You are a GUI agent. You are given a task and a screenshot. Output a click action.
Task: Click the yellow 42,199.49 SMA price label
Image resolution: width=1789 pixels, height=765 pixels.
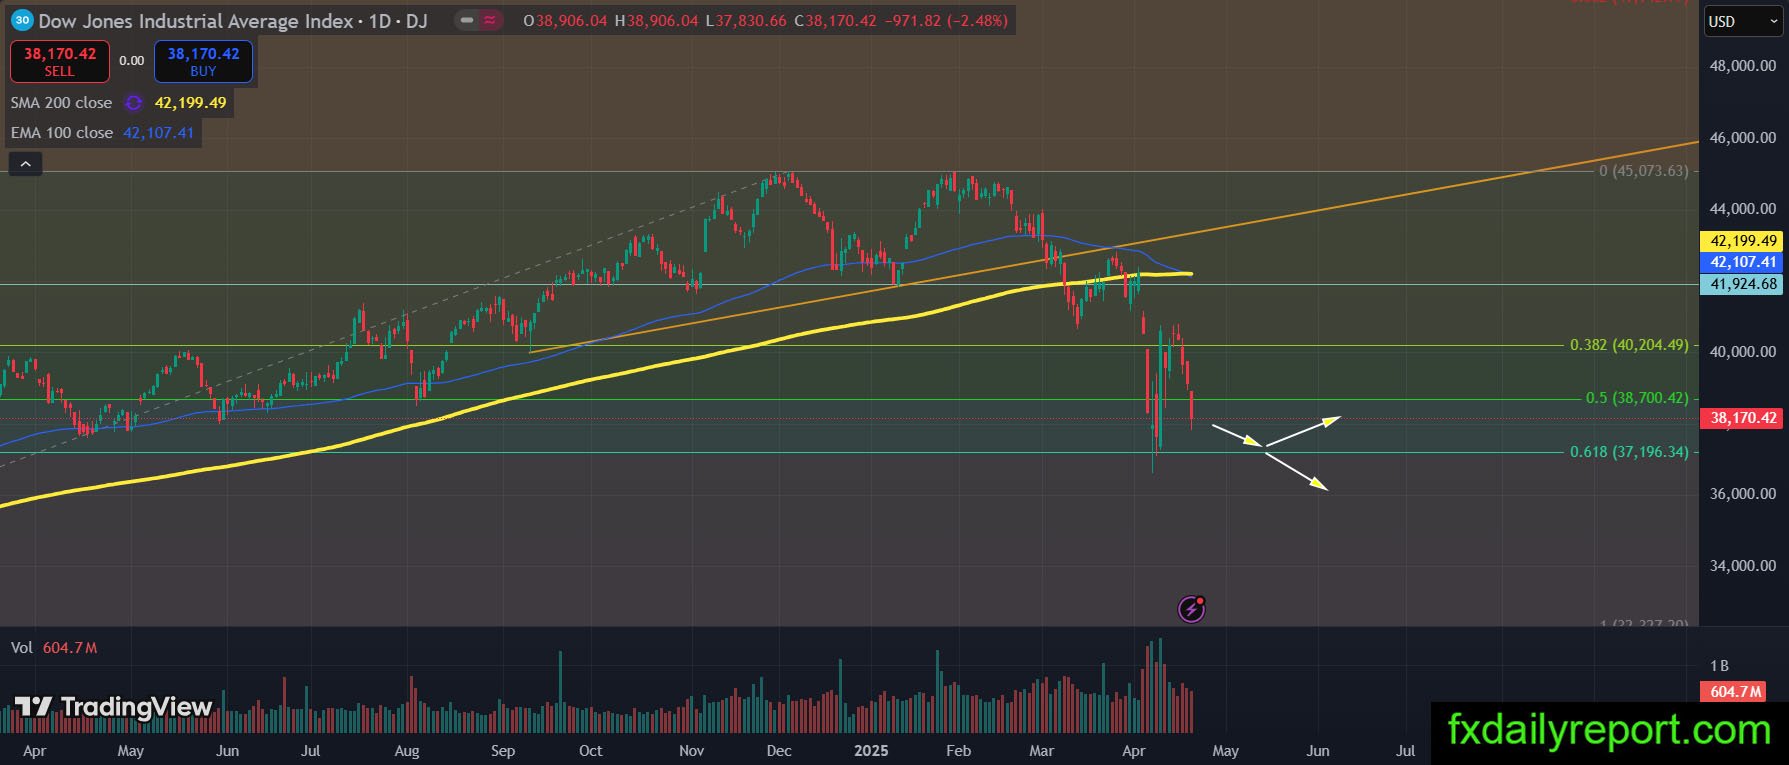pos(1743,241)
